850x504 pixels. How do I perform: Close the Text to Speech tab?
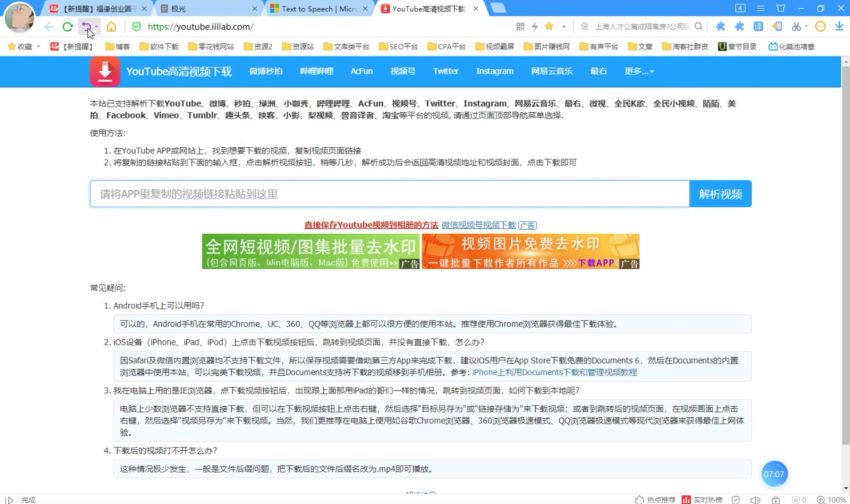point(365,9)
